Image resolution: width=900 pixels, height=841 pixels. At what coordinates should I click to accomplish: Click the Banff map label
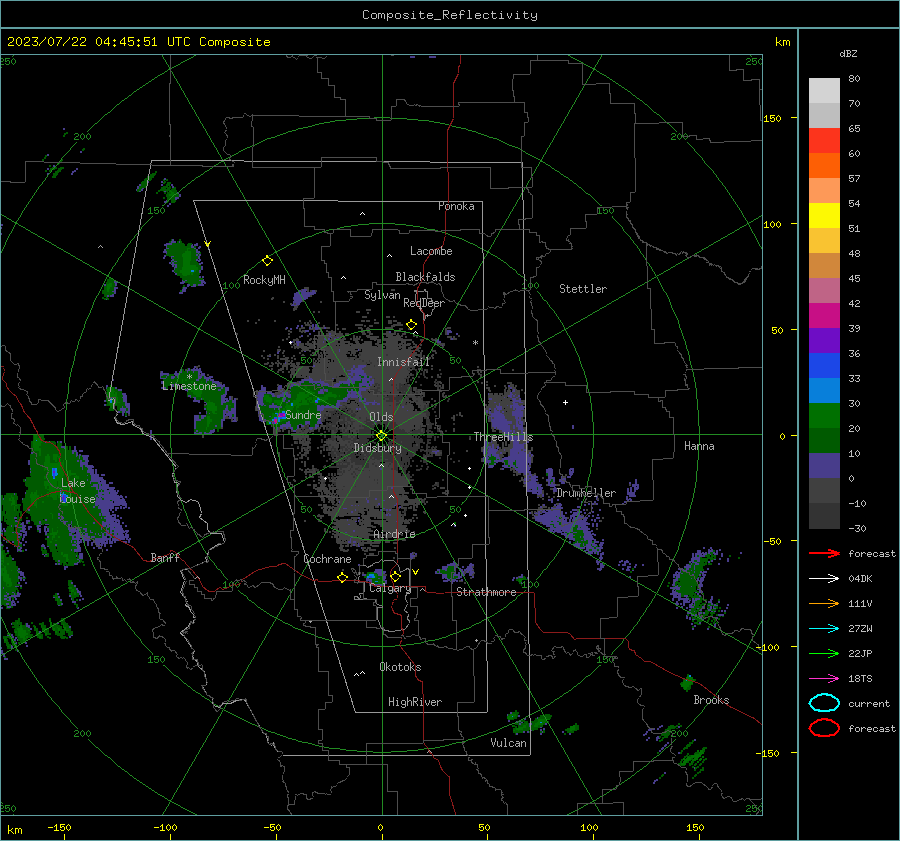(x=165, y=557)
